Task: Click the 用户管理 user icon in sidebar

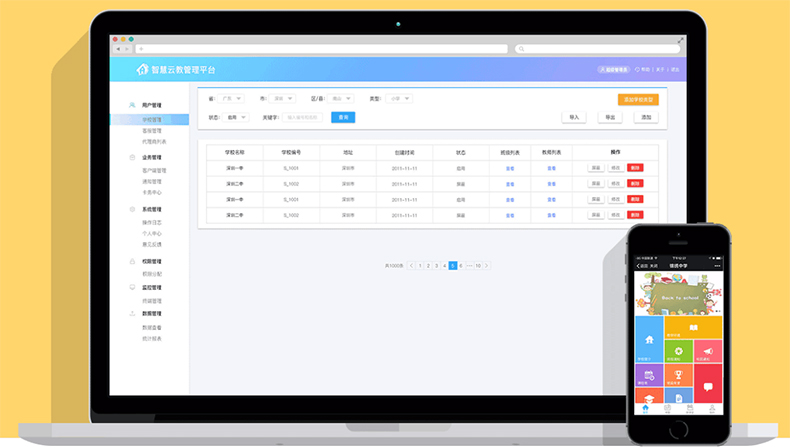Action: pos(133,105)
